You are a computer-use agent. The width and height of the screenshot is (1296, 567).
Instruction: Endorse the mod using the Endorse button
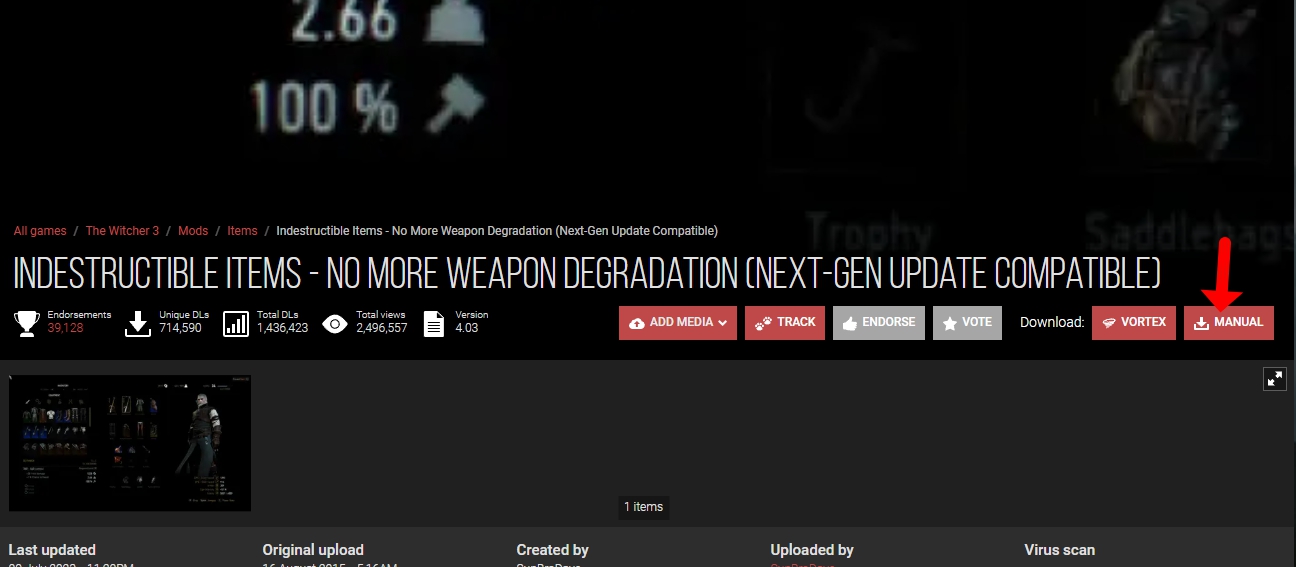pyautogui.click(x=878, y=323)
